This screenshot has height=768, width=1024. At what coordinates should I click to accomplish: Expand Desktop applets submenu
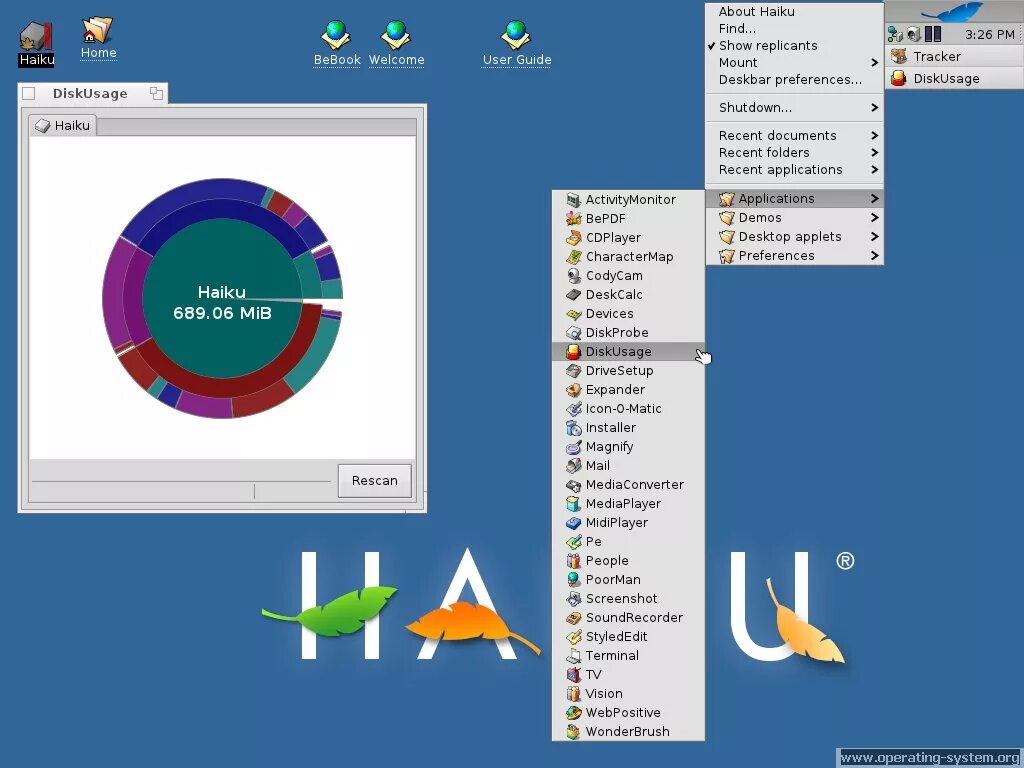[794, 236]
